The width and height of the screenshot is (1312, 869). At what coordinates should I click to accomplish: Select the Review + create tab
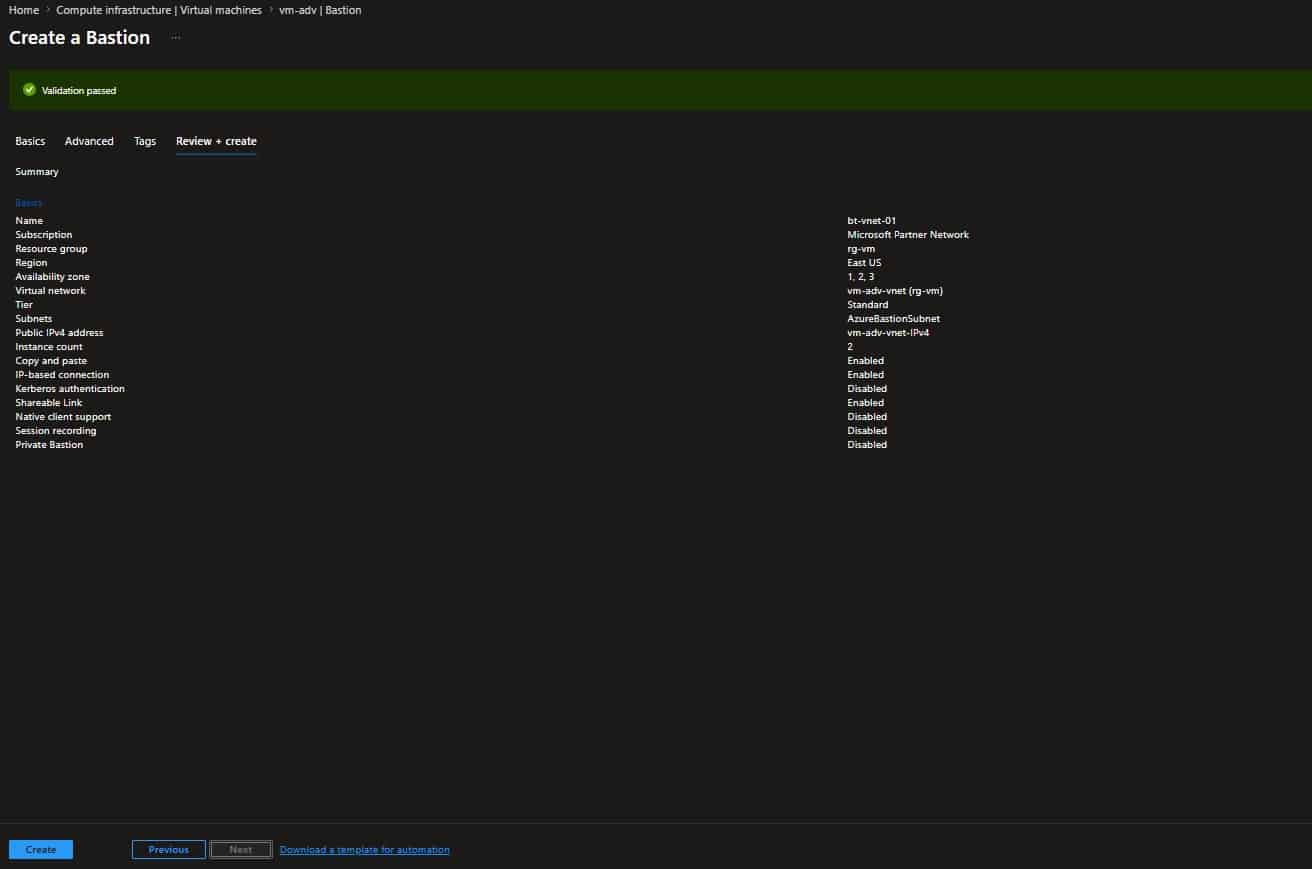pos(216,141)
